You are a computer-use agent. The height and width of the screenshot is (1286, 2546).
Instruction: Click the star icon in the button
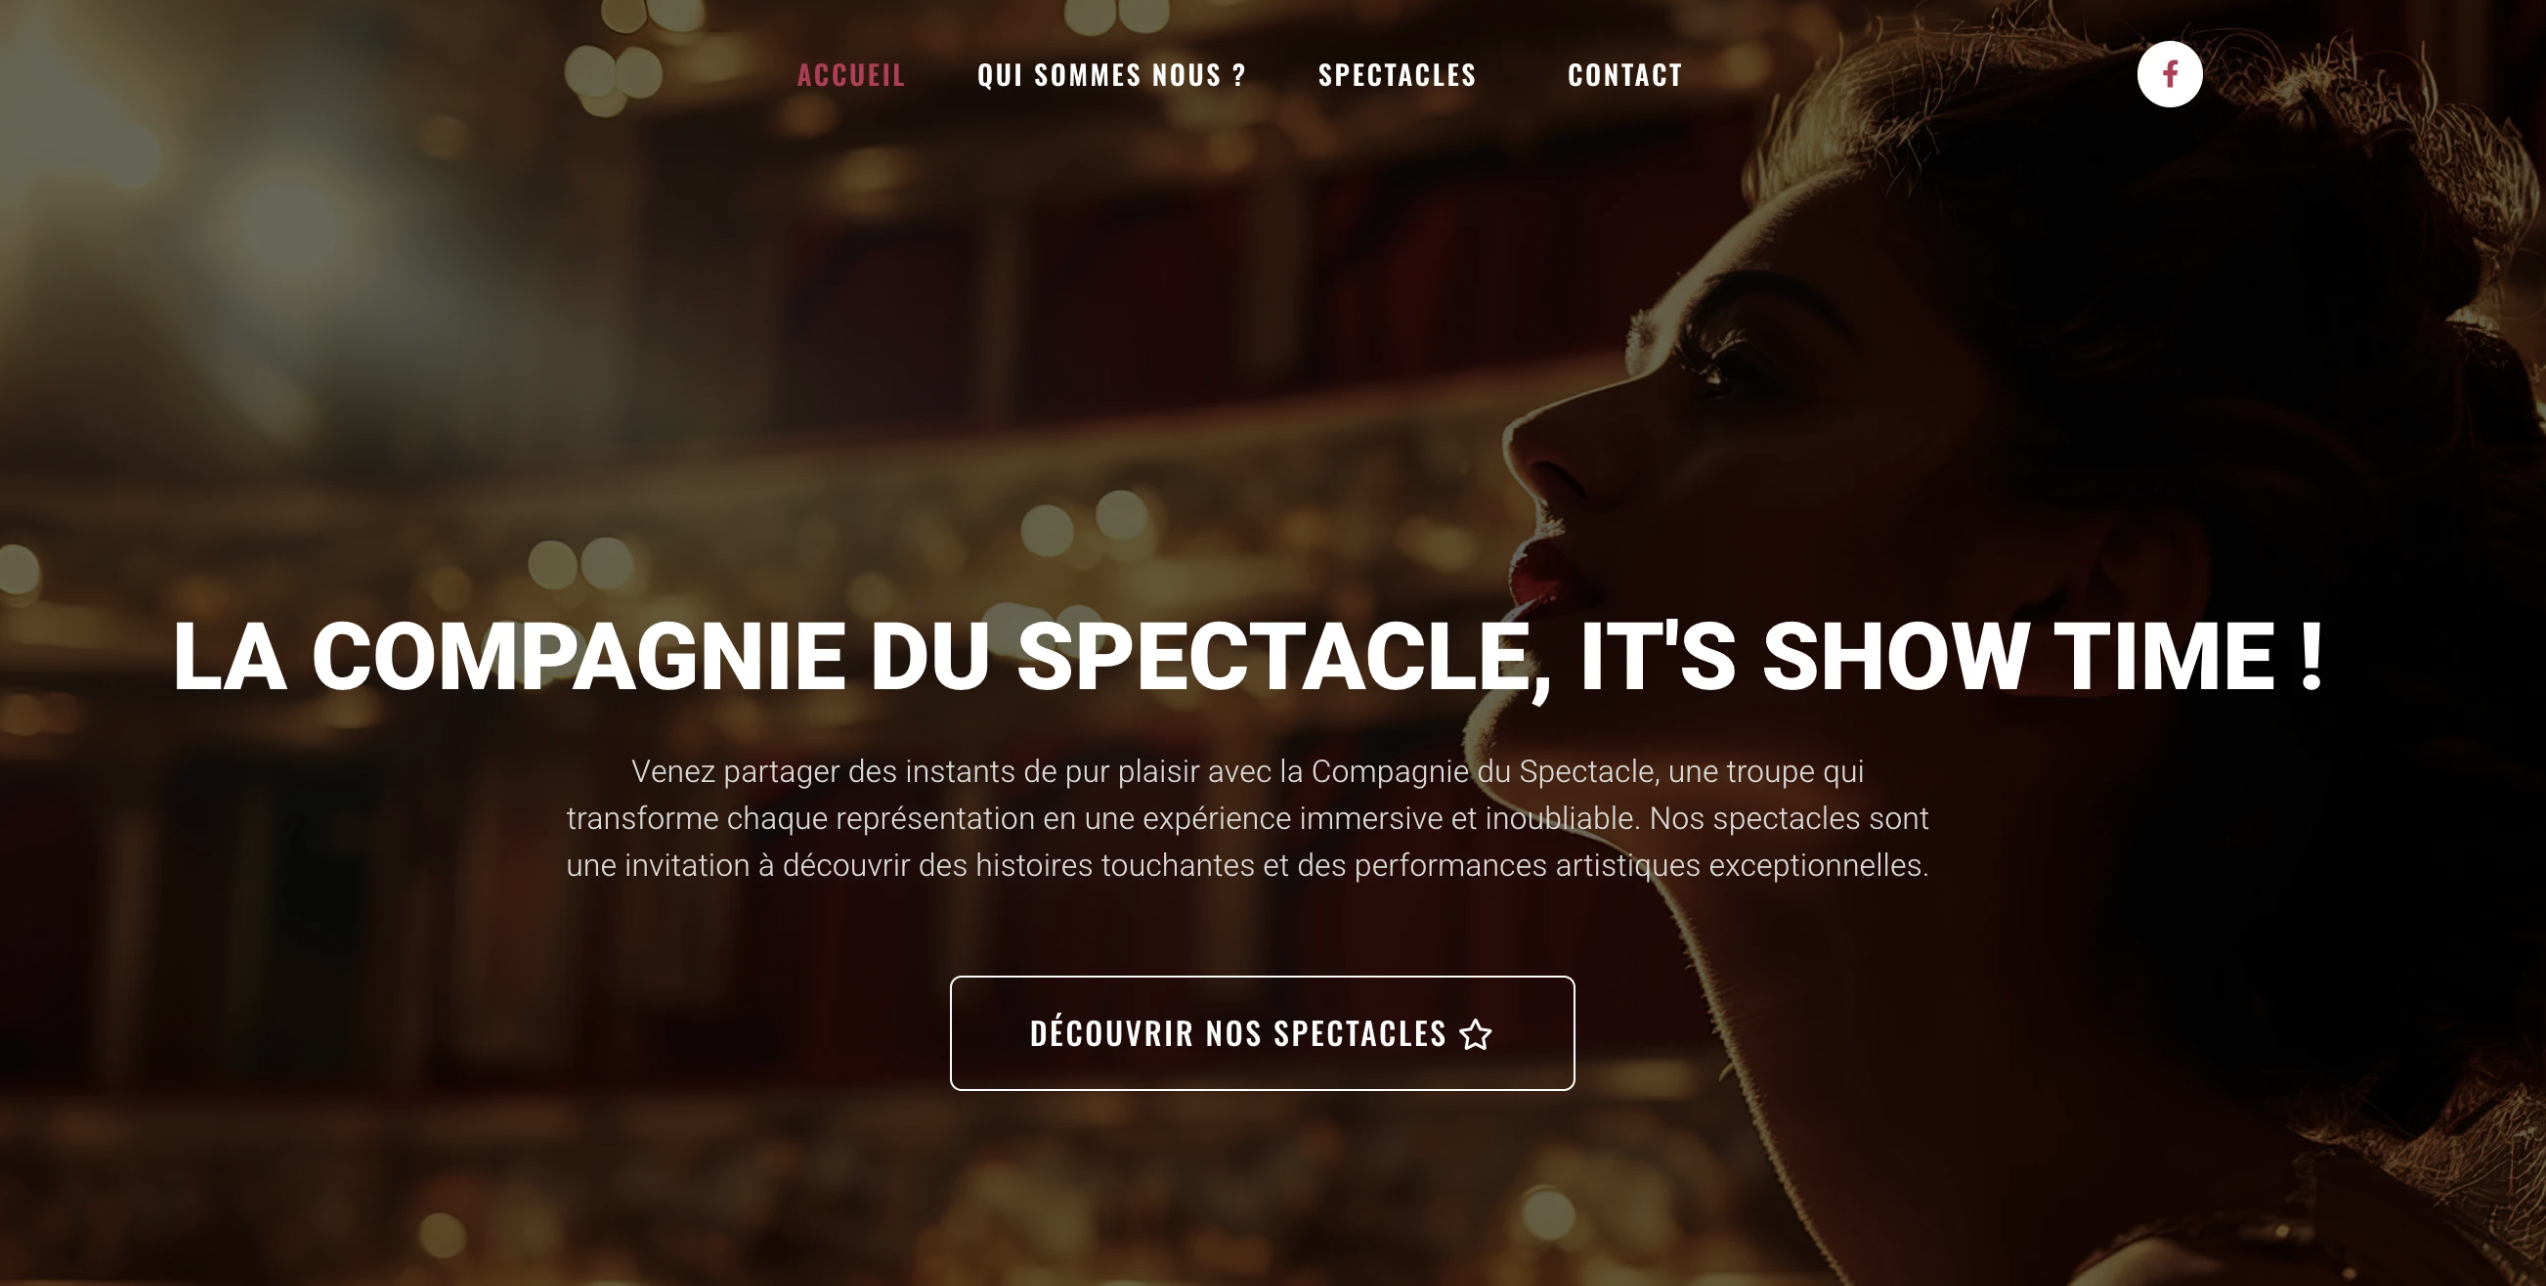point(1475,1034)
